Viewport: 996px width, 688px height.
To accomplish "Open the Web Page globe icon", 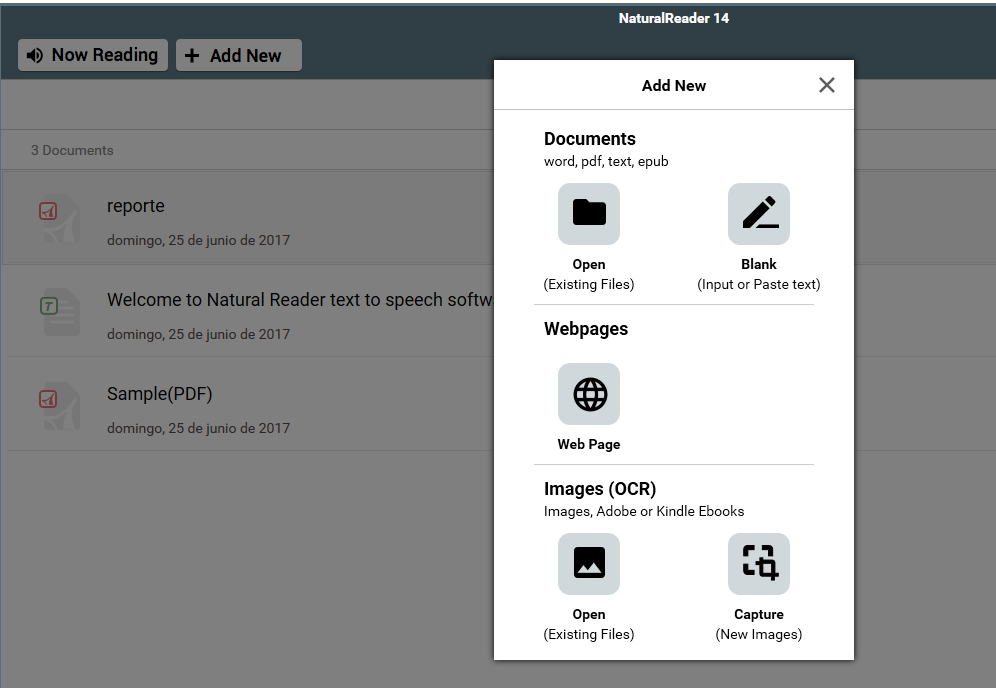I will (589, 394).
